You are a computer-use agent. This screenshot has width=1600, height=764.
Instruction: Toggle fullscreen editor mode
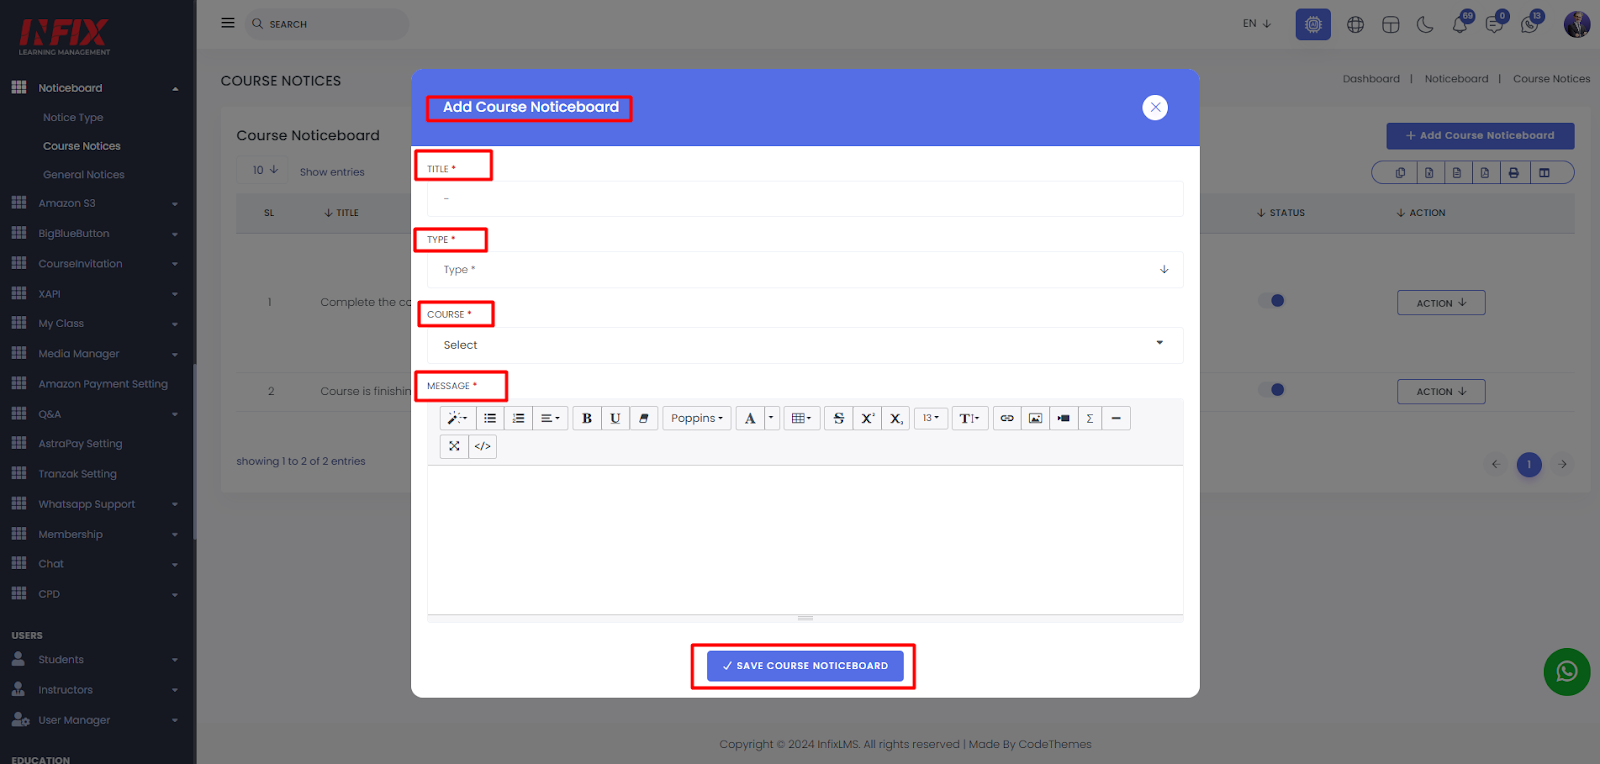click(x=454, y=446)
